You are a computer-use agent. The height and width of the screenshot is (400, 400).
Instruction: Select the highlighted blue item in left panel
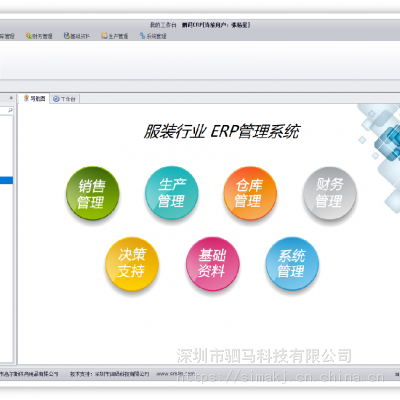point(6,180)
